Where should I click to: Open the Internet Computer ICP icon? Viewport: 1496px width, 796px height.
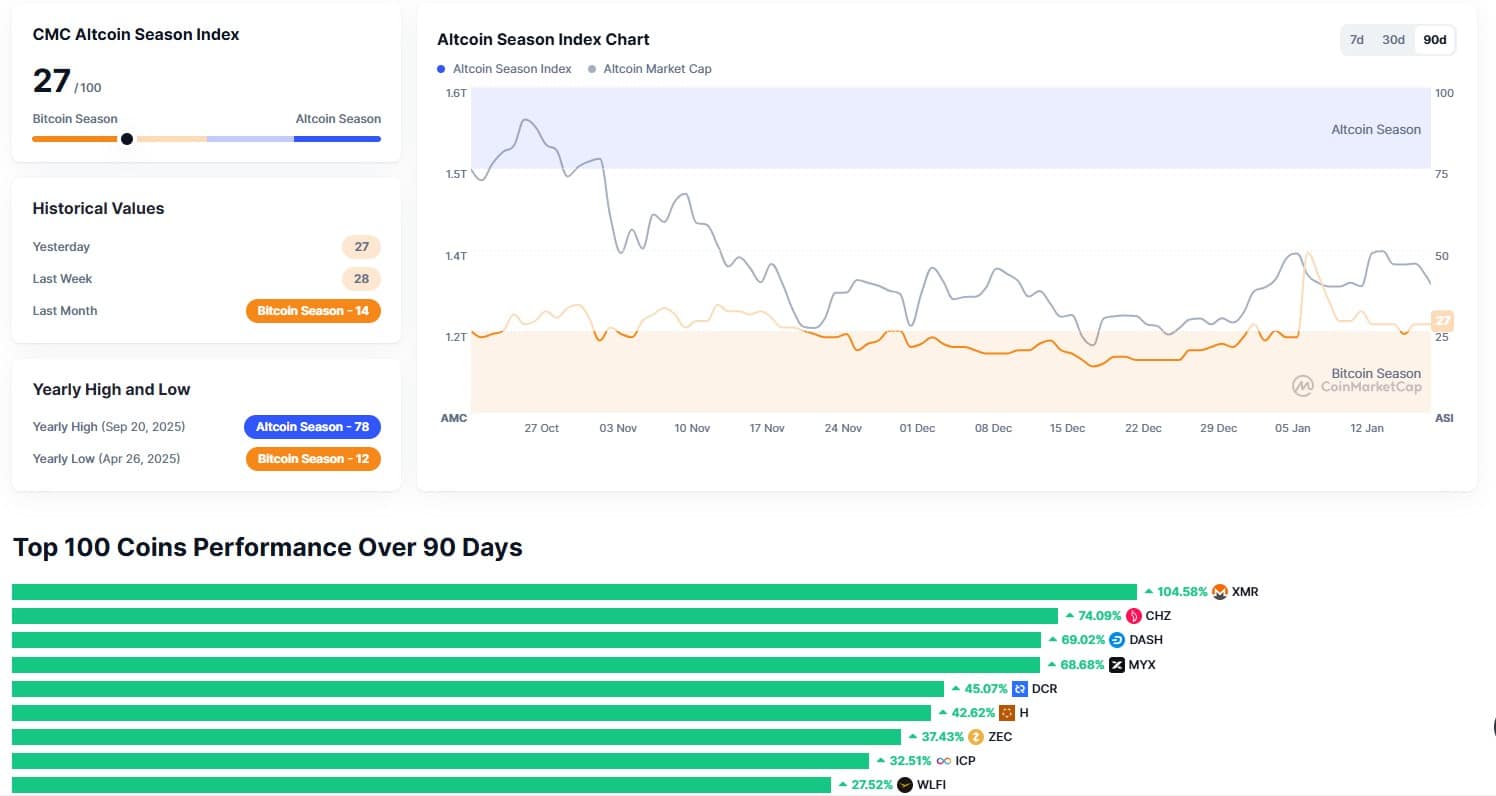tap(944, 760)
